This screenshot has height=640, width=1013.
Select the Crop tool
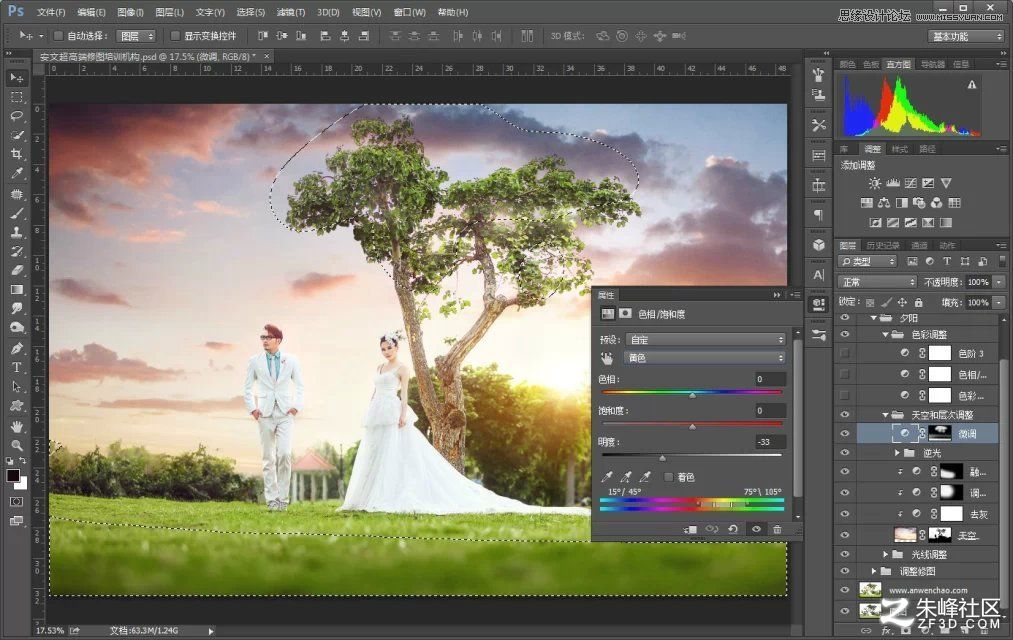pos(16,154)
